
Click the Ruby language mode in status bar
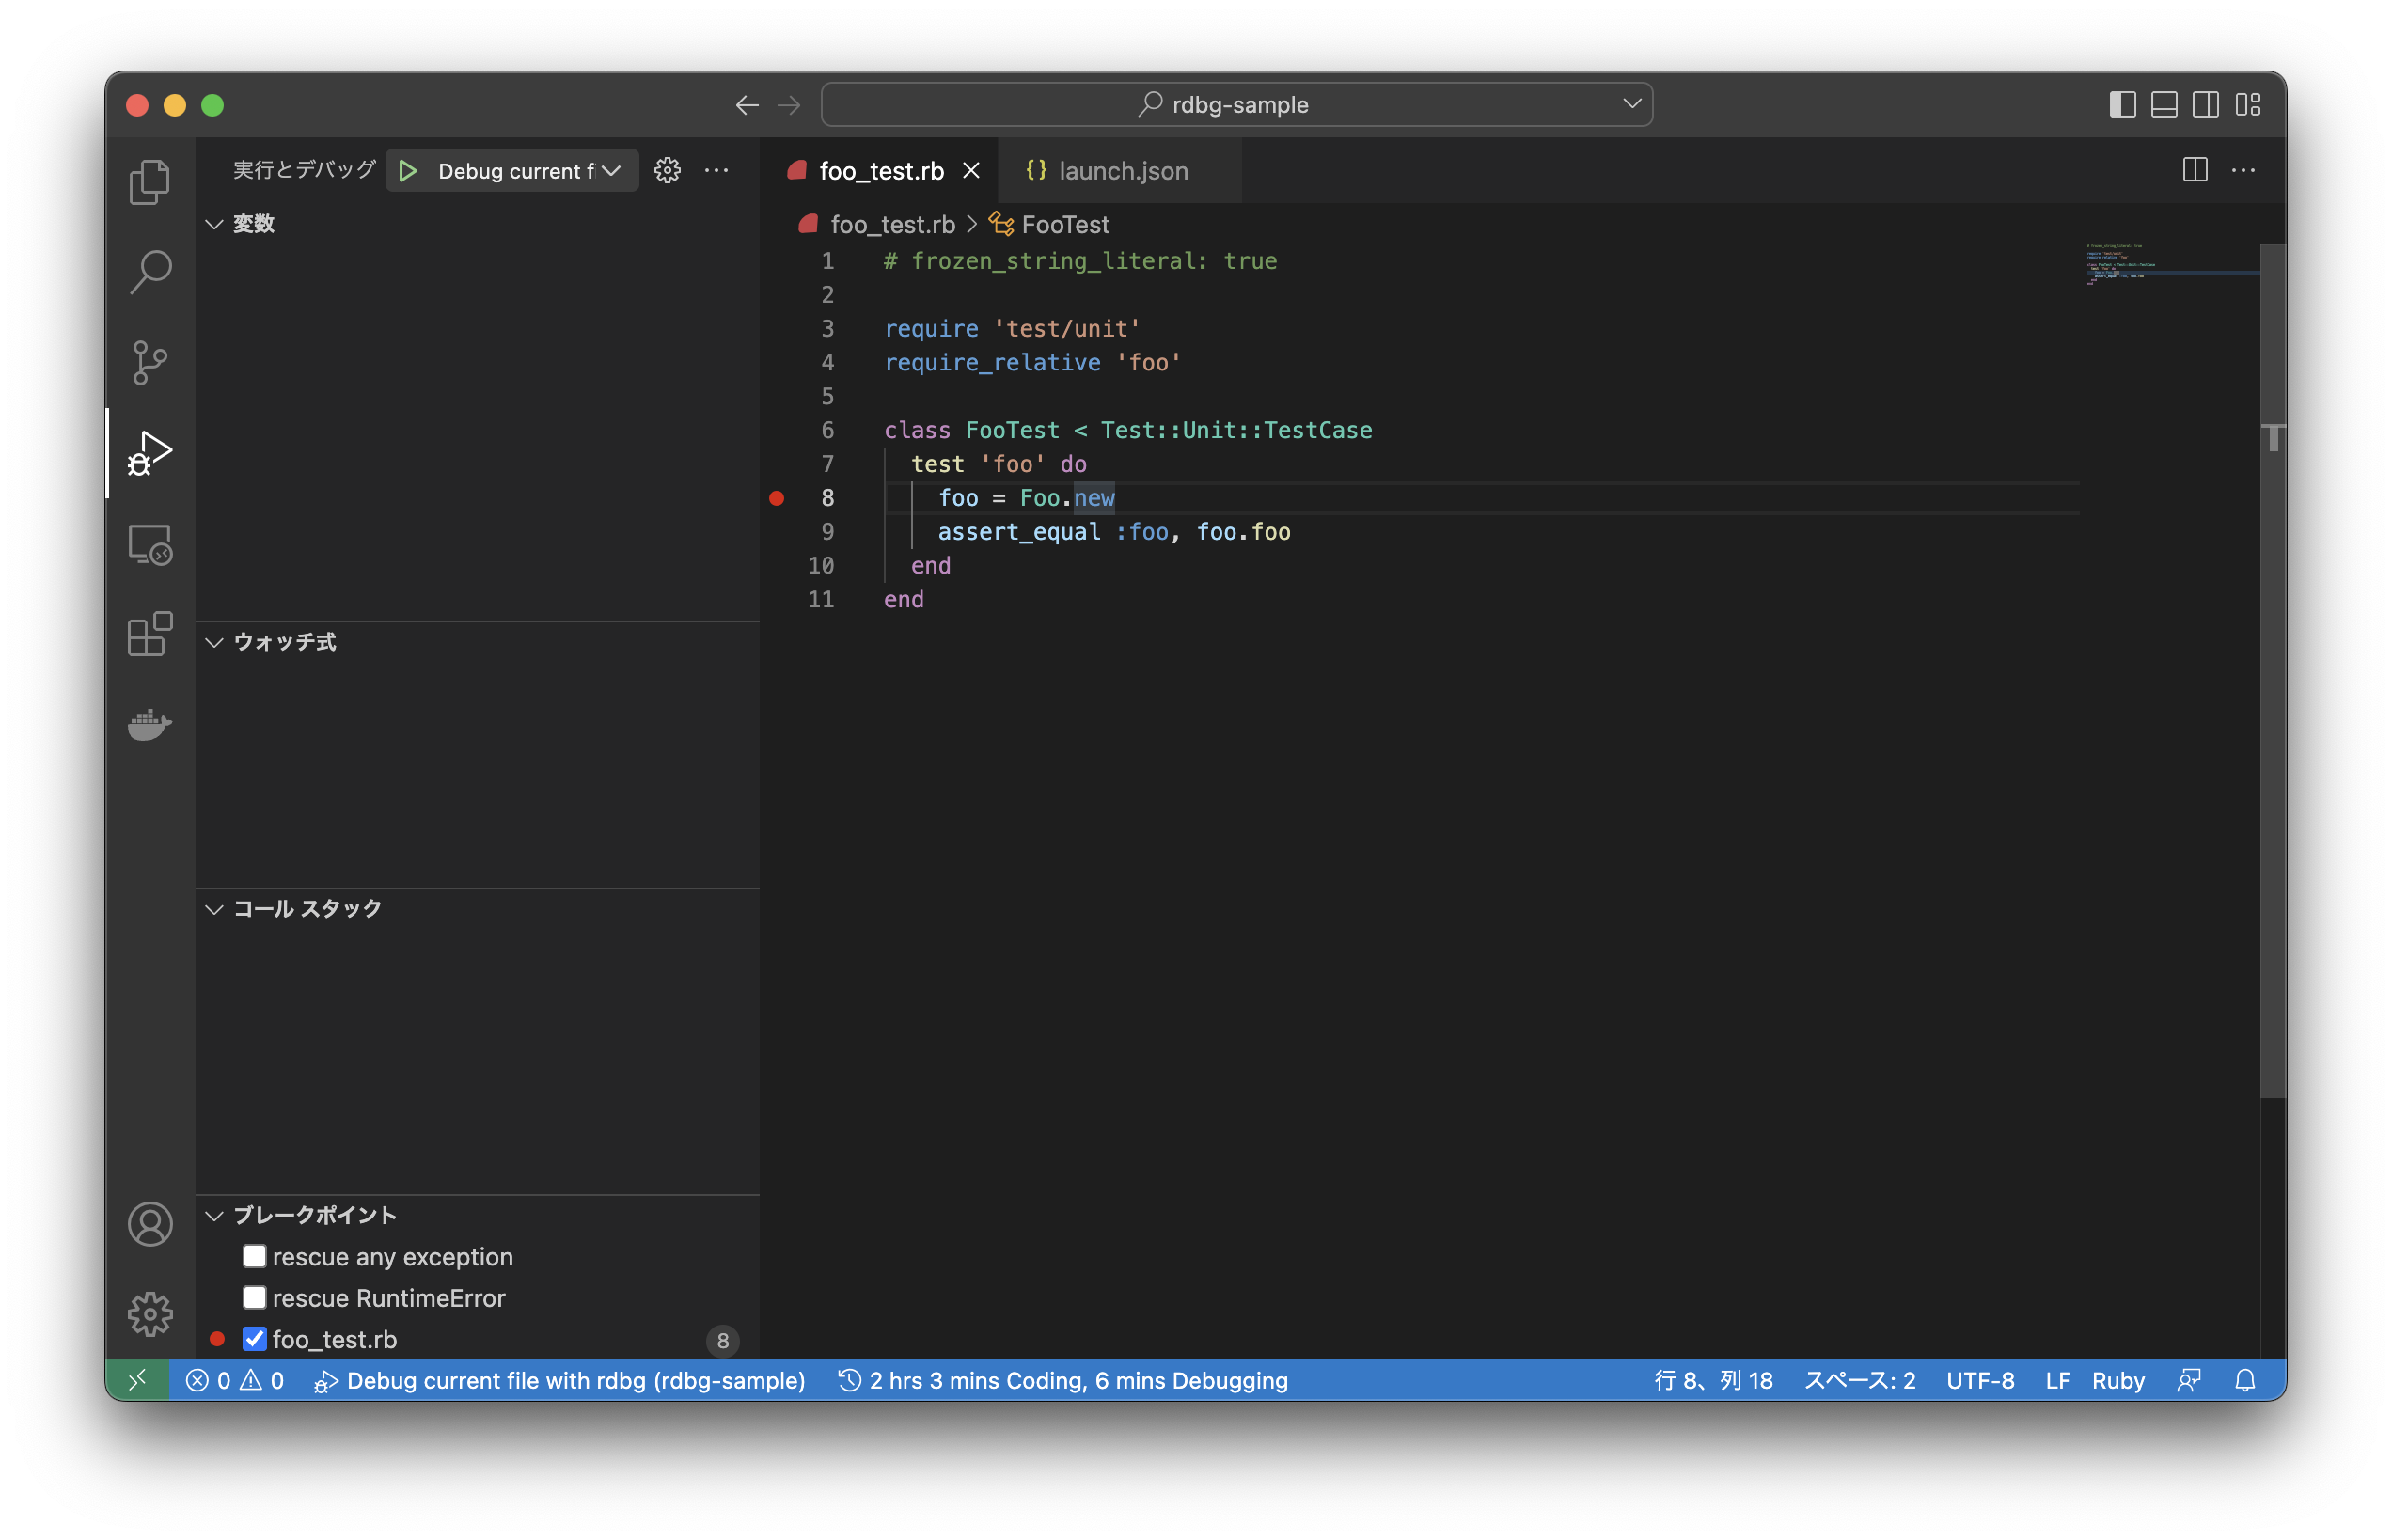2117,1380
